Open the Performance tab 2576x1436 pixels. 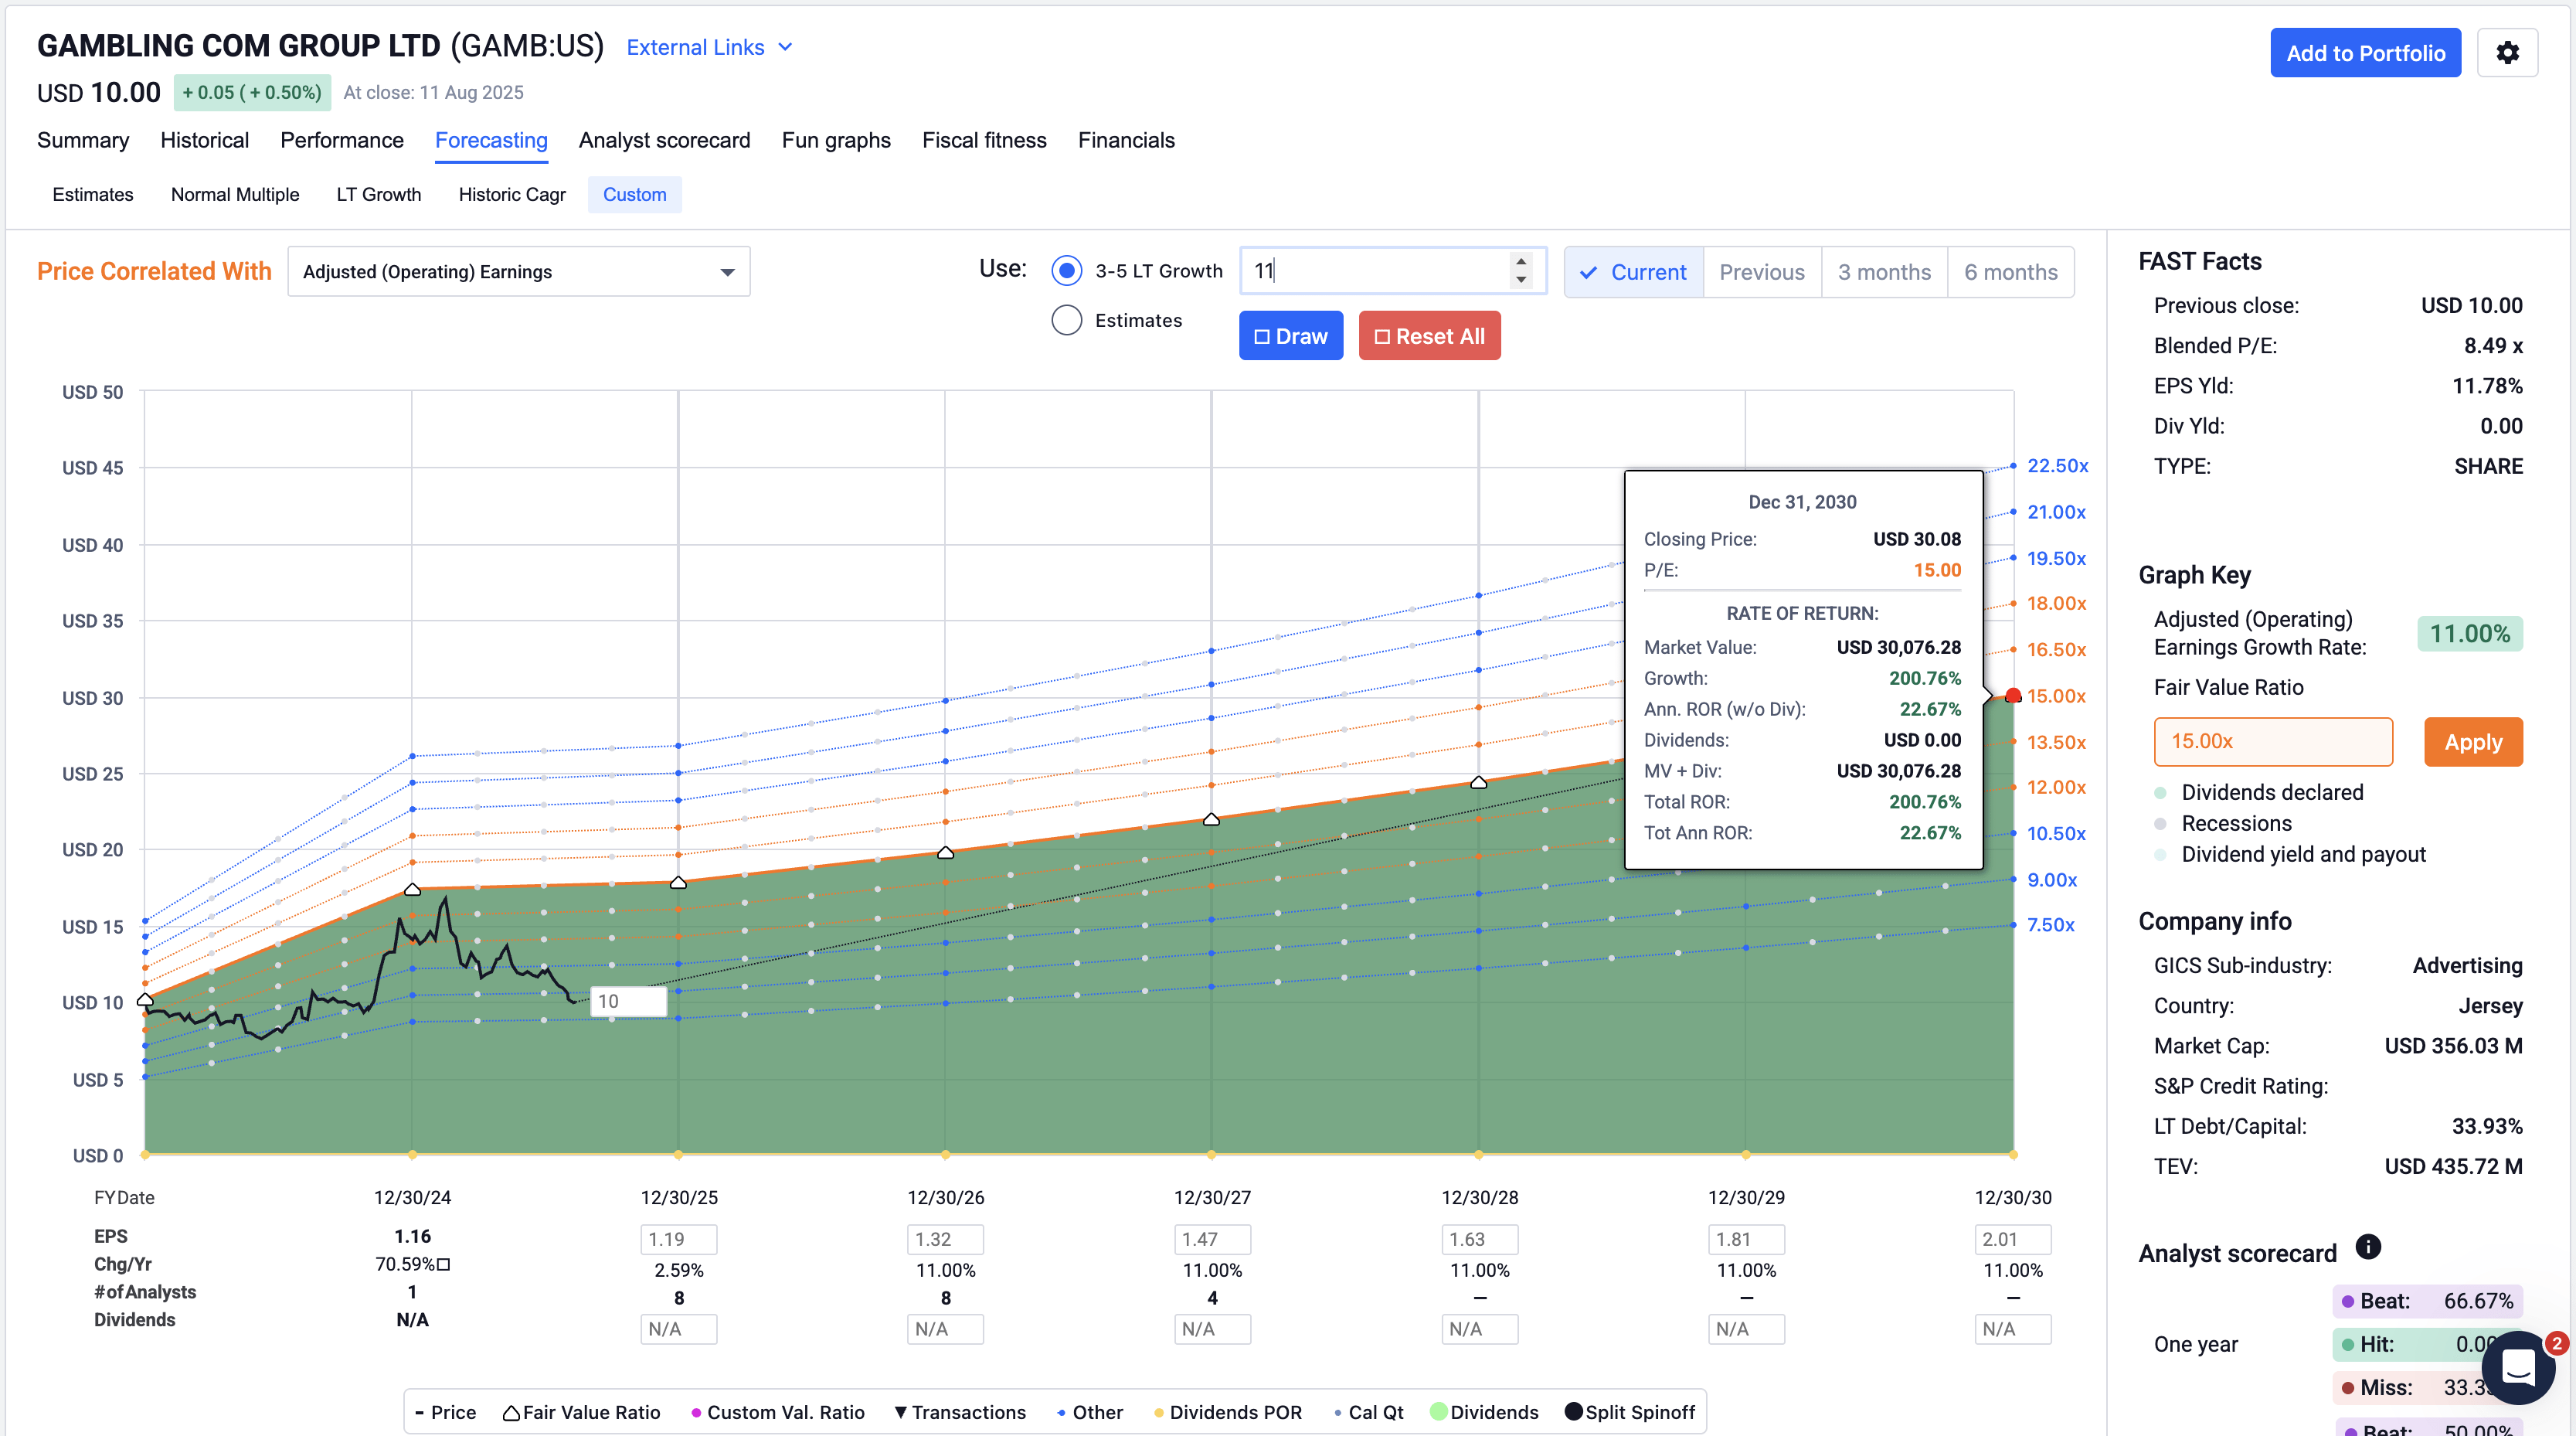342,140
